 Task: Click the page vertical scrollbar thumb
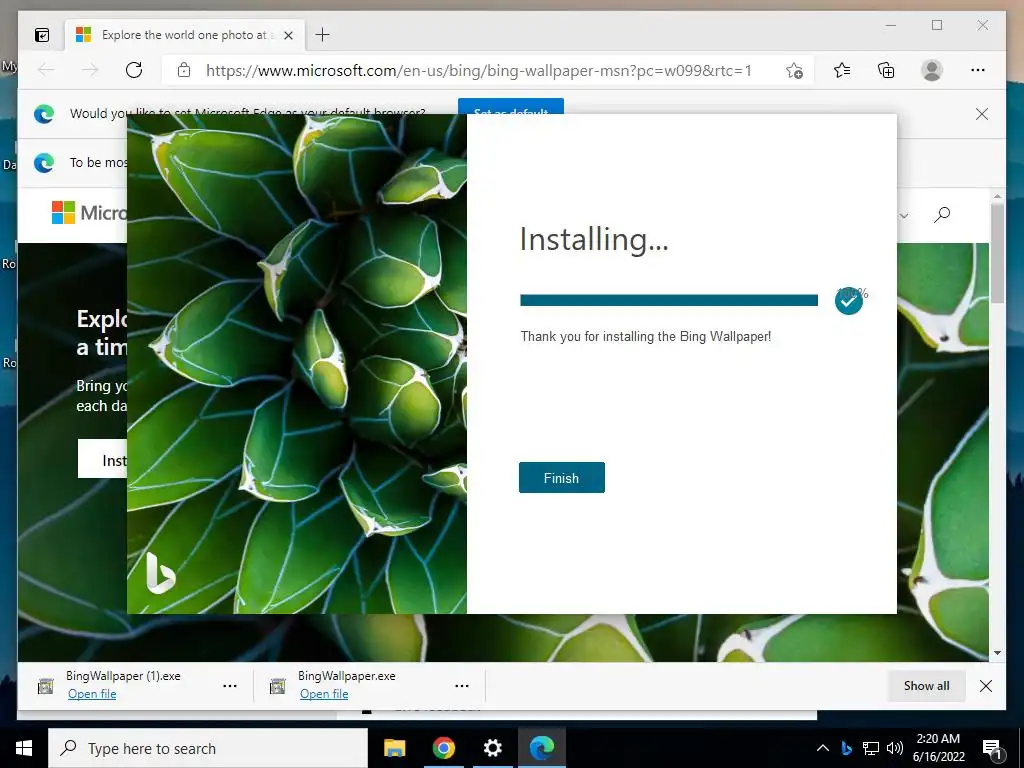(997, 253)
